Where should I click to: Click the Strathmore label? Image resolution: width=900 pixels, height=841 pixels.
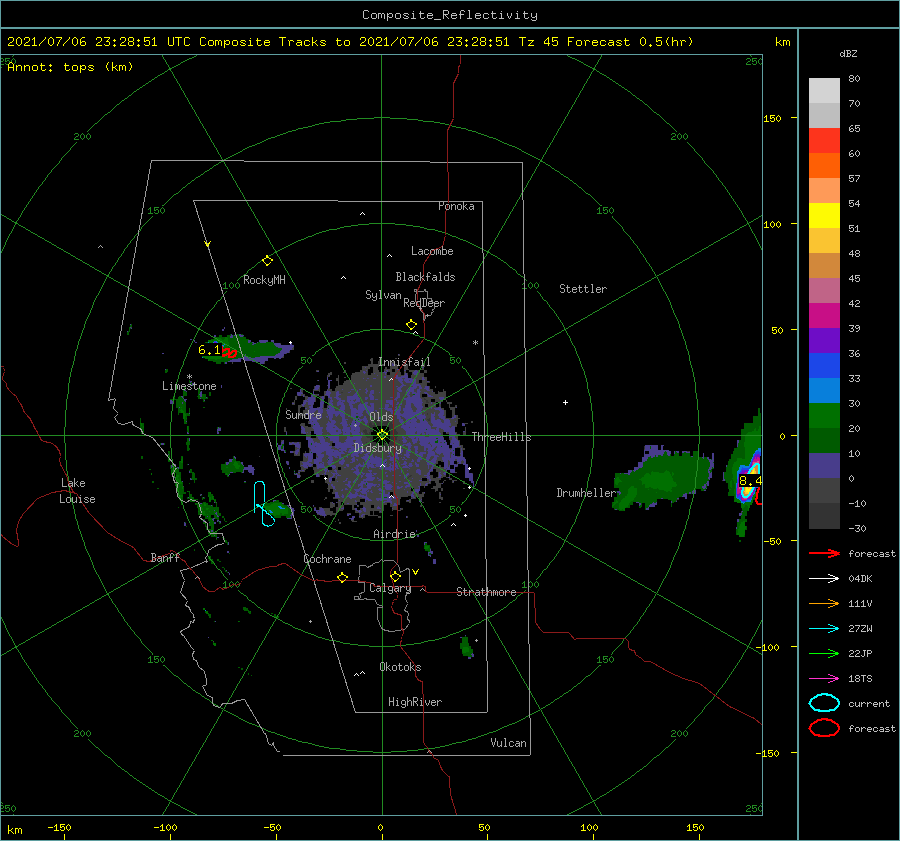(x=486, y=592)
